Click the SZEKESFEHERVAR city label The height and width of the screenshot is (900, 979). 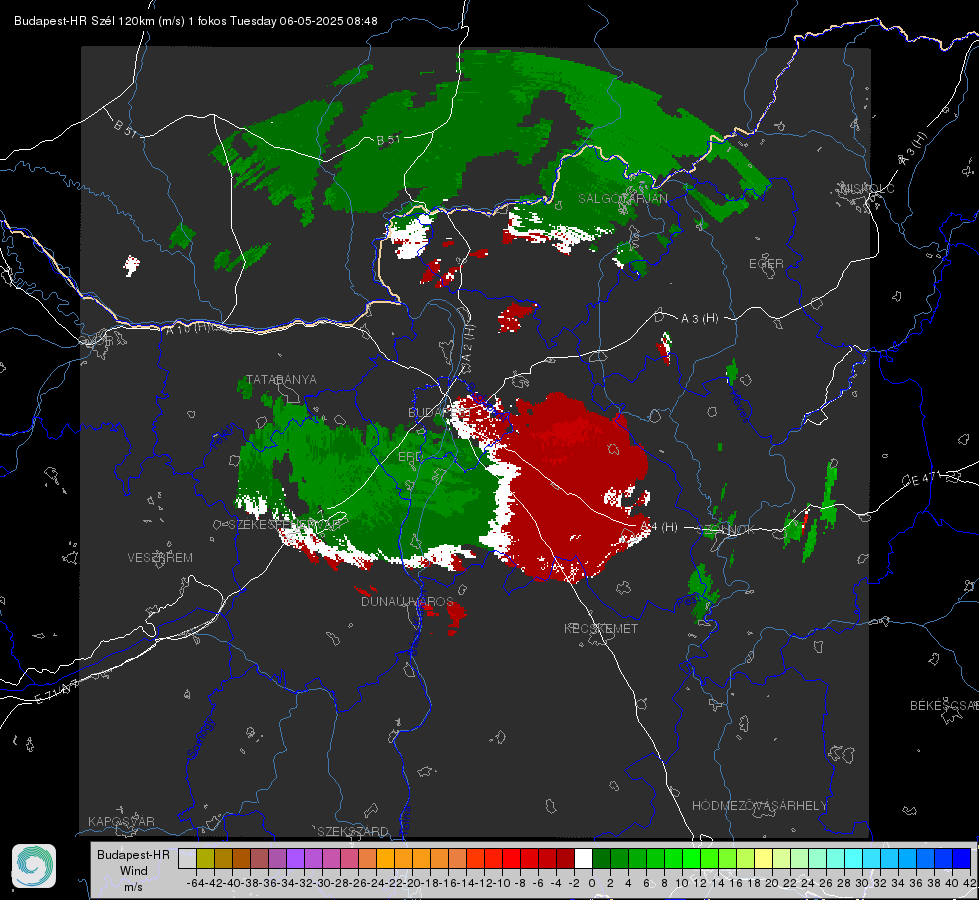(287, 524)
